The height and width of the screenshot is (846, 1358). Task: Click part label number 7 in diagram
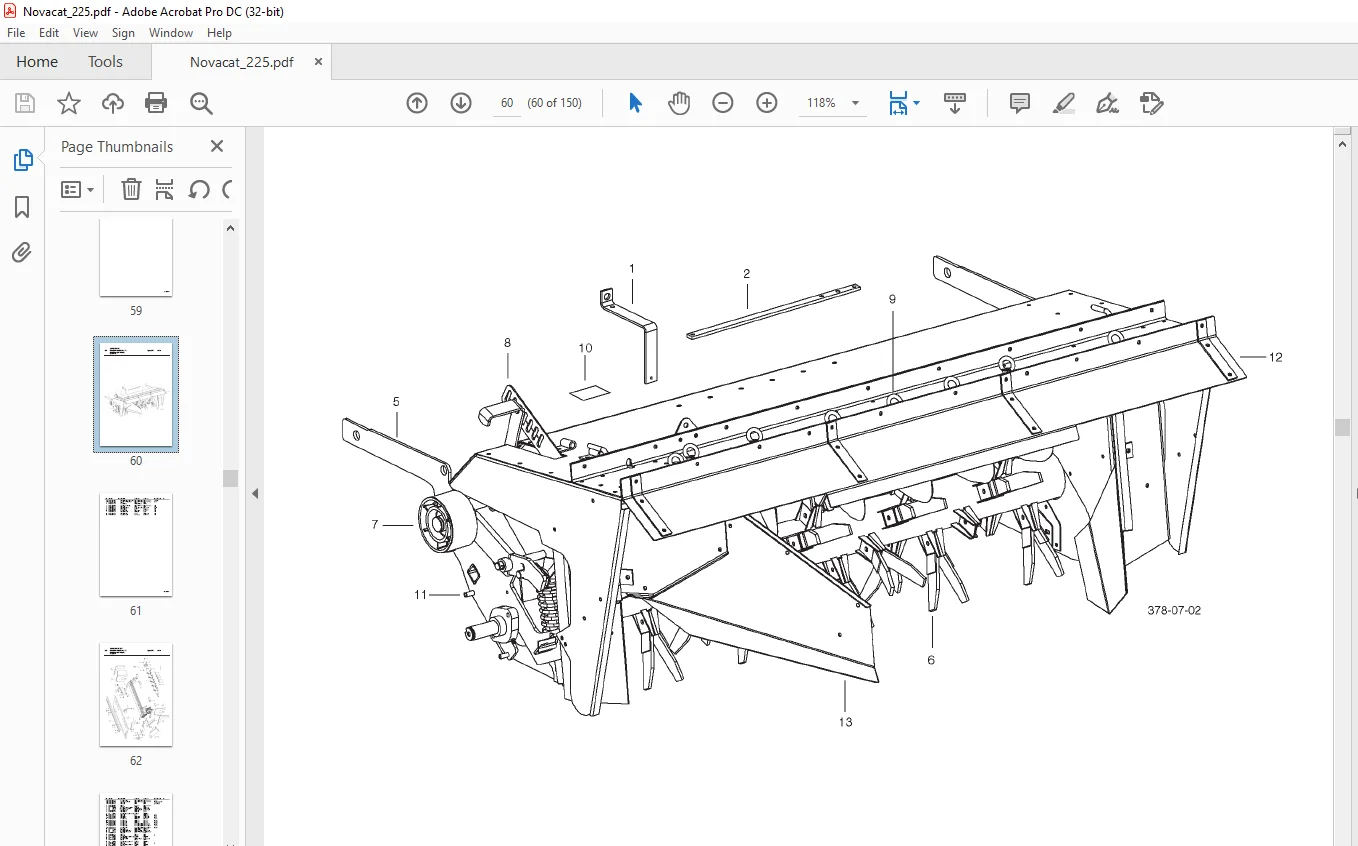point(375,524)
